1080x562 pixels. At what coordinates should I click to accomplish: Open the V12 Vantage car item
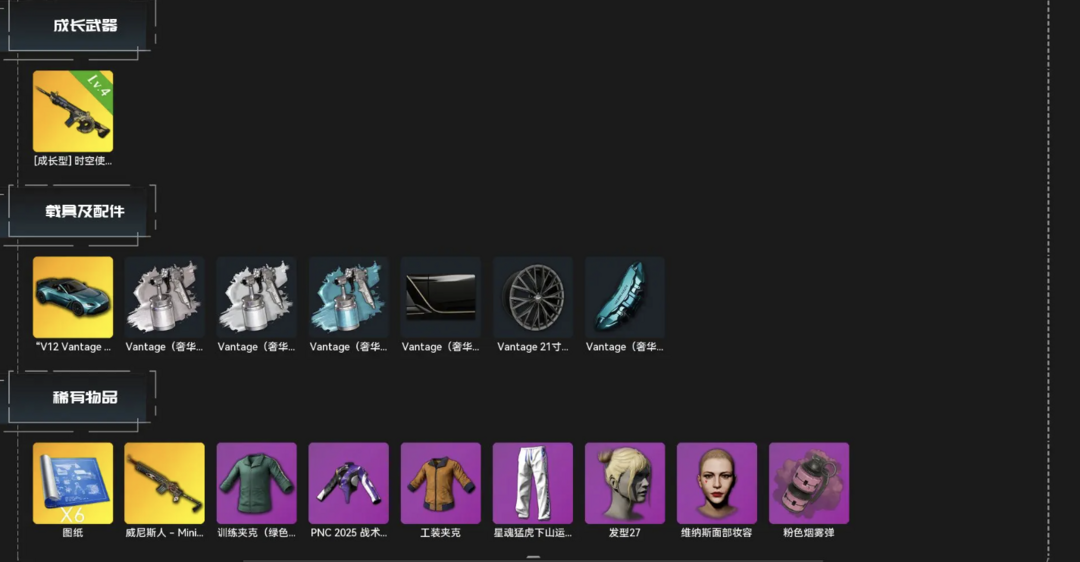(73, 298)
